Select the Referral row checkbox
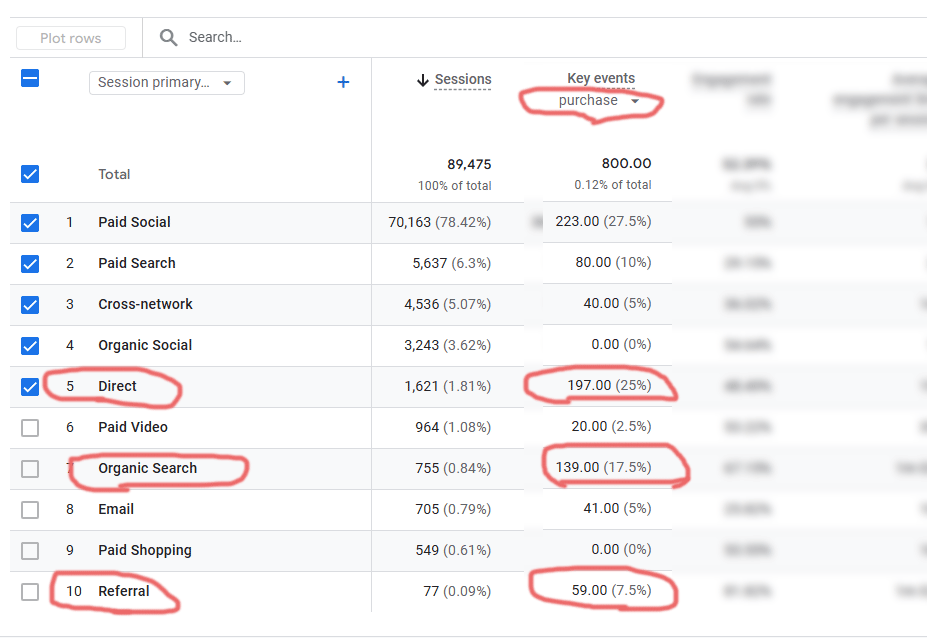 click(x=30, y=591)
